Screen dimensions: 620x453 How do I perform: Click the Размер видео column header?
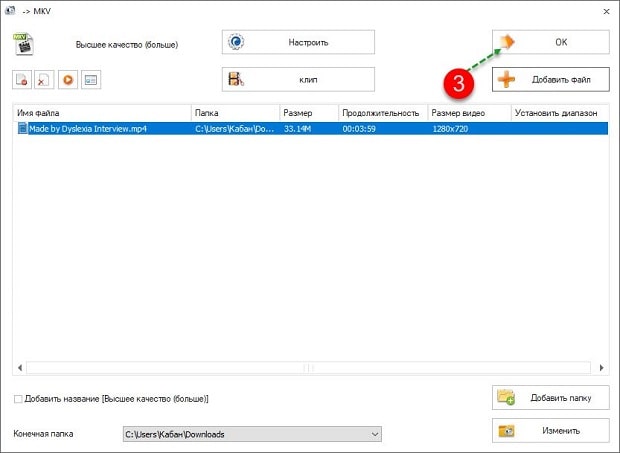pyautogui.click(x=470, y=113)
